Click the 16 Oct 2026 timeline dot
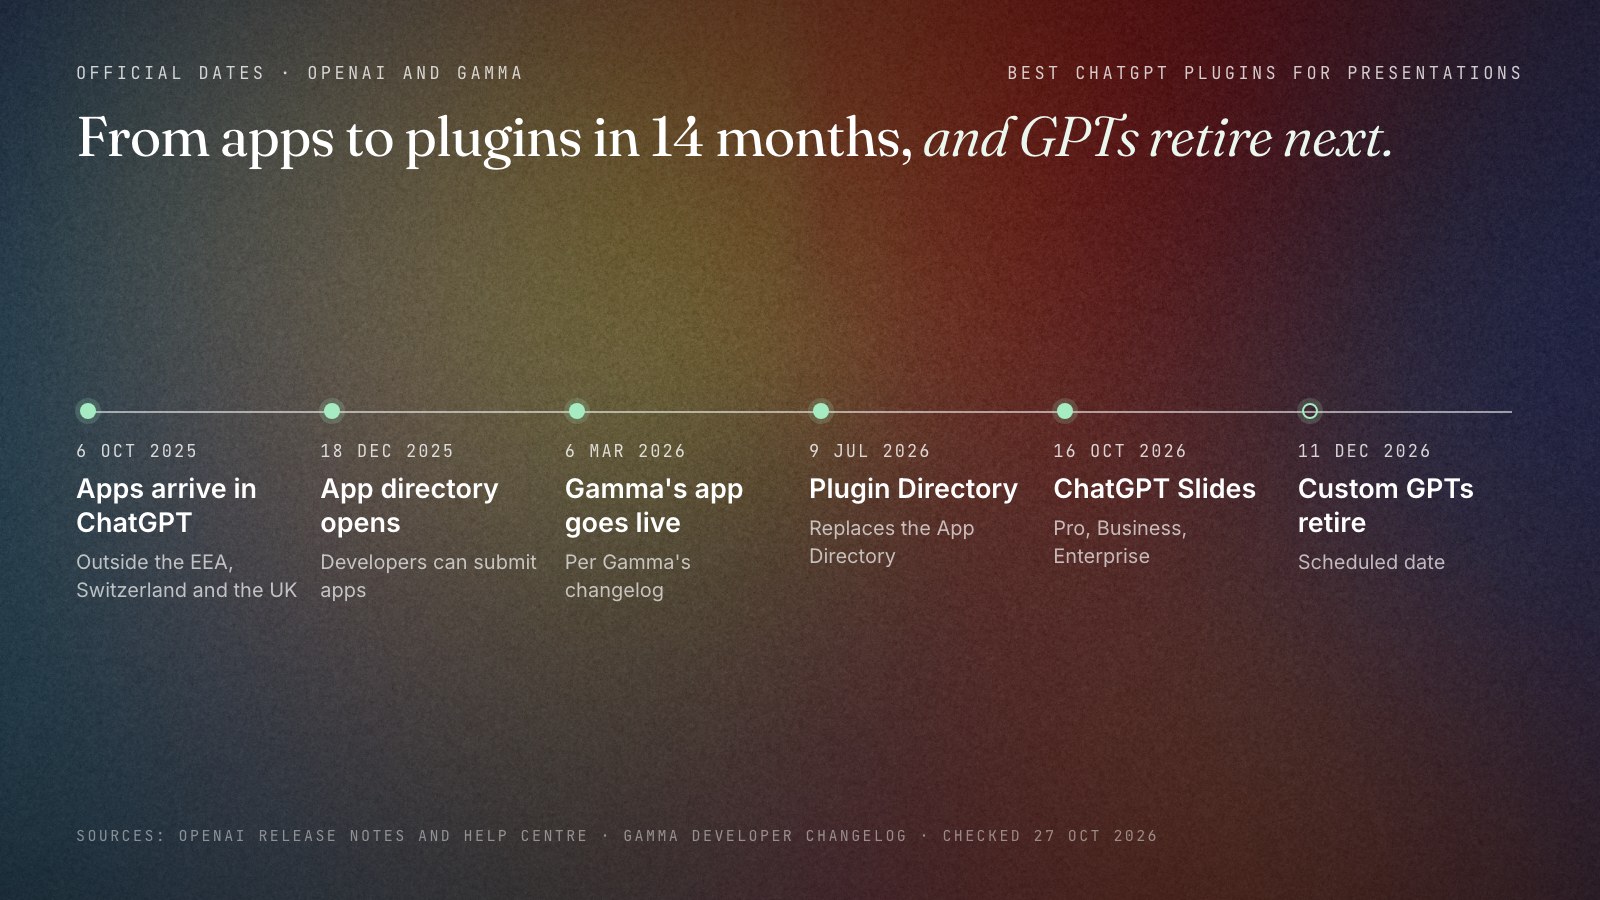 pyautogui.click(x=1065, y=411)
